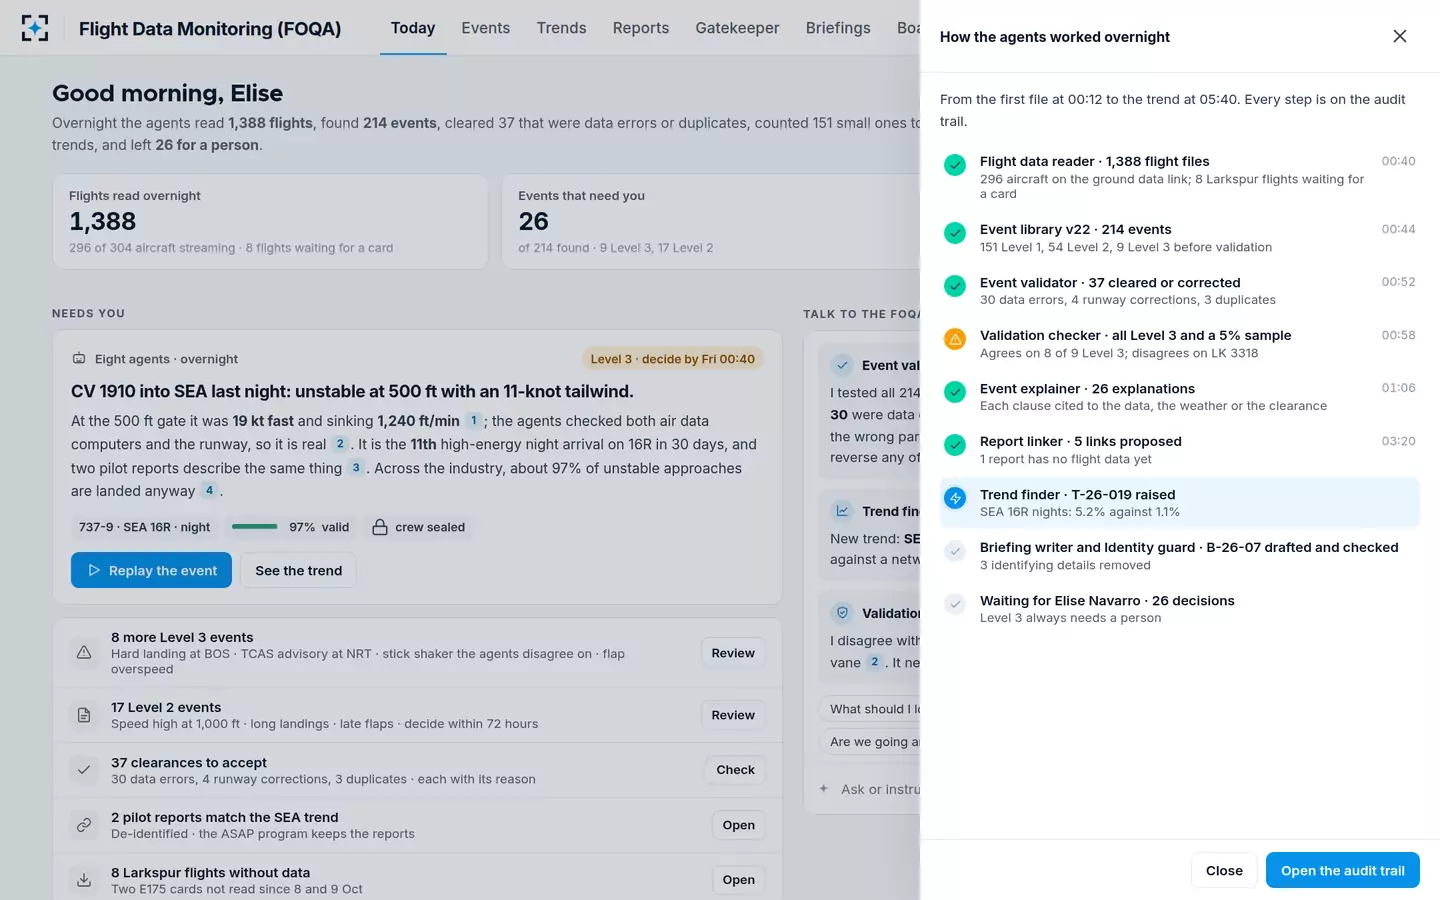This screenshot has height=900, width=1440.
Task: Click the FOQA app logo icon
Action: tap(35, 28)
